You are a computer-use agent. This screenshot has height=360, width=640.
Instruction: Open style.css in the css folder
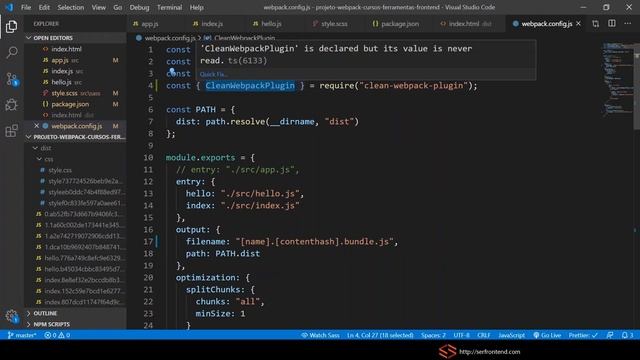[75, 170]
